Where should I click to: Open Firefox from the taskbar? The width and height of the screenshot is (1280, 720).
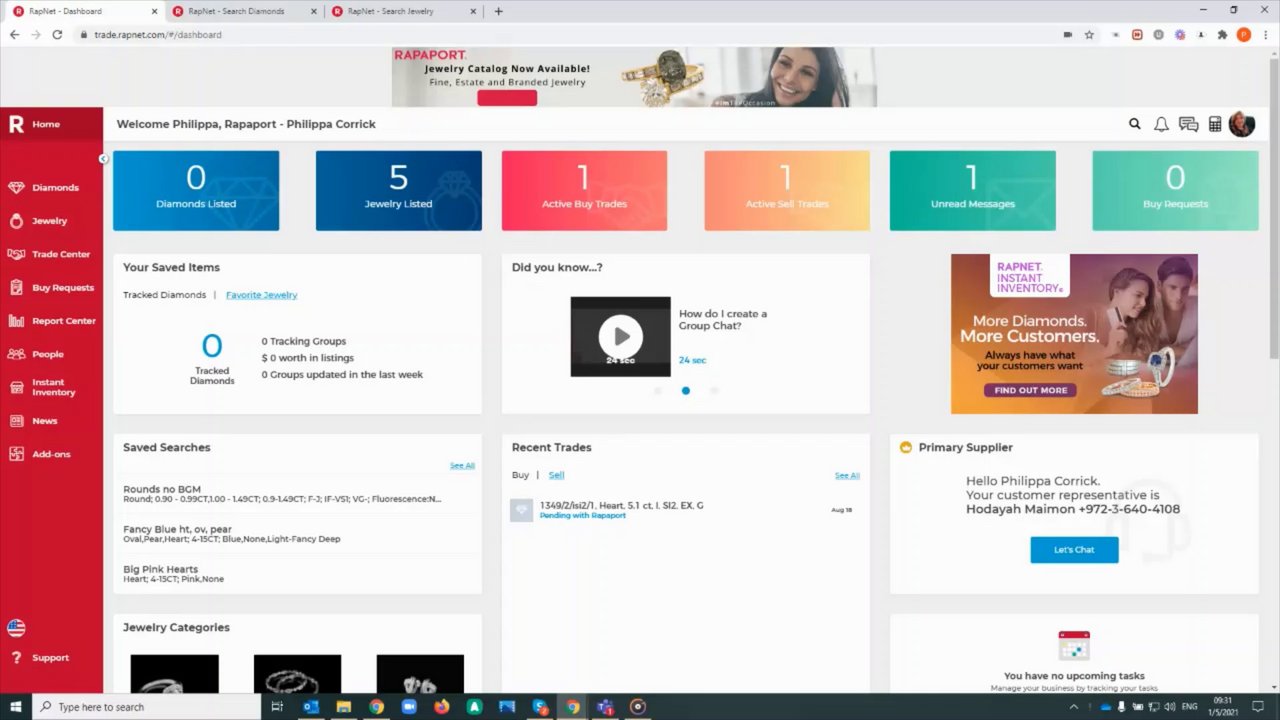click(x=442, y=707)
